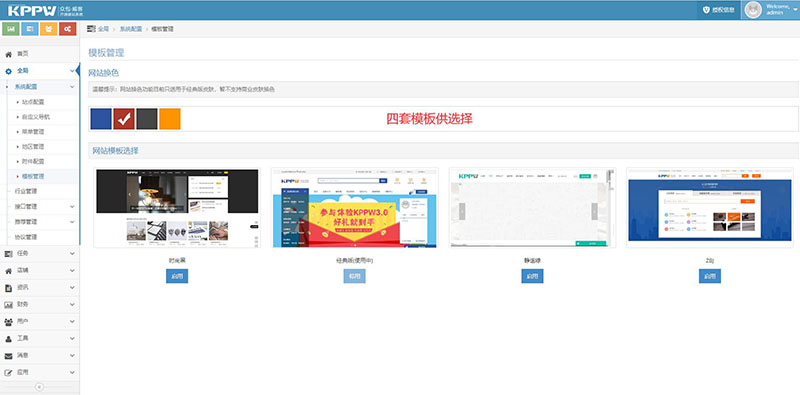Click the orange shortcut icon button
Viewport: 800px width, 395px height.
pos(48,29)
